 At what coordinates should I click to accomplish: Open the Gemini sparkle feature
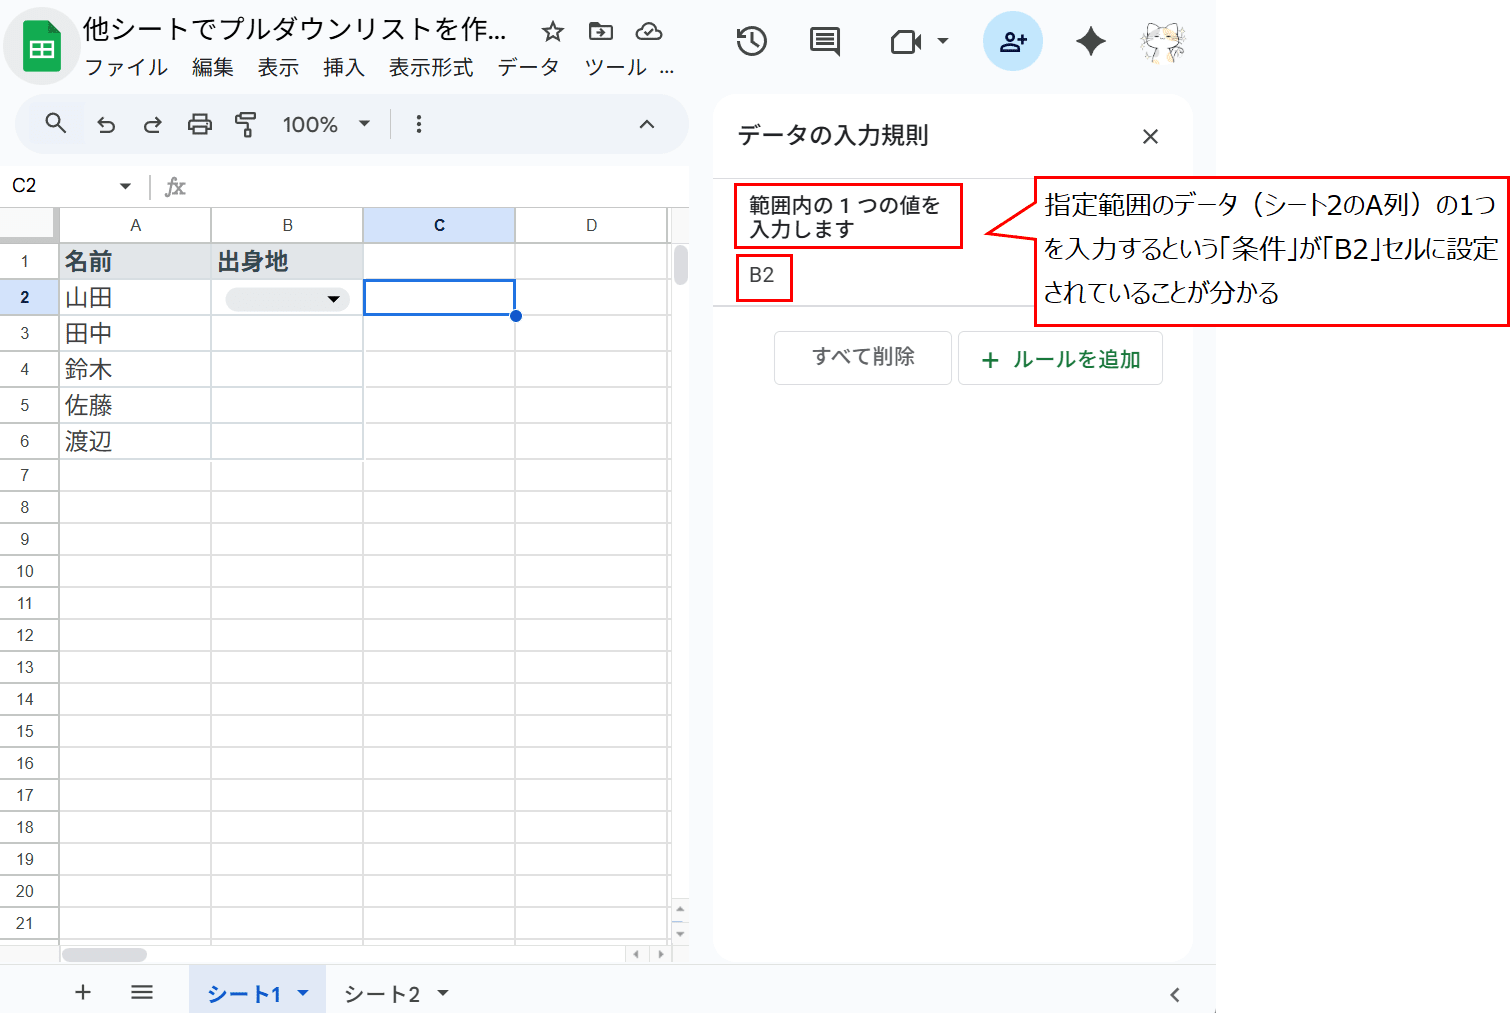coord(1089,41)
